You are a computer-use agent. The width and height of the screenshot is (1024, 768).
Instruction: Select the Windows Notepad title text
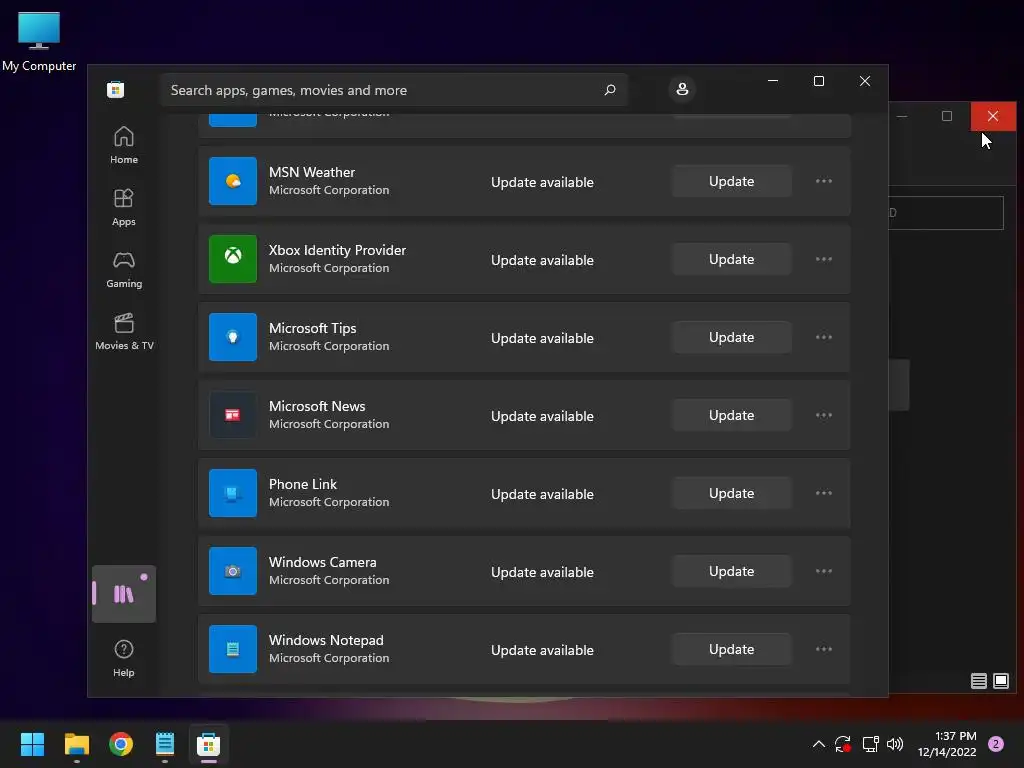[327, 640]
